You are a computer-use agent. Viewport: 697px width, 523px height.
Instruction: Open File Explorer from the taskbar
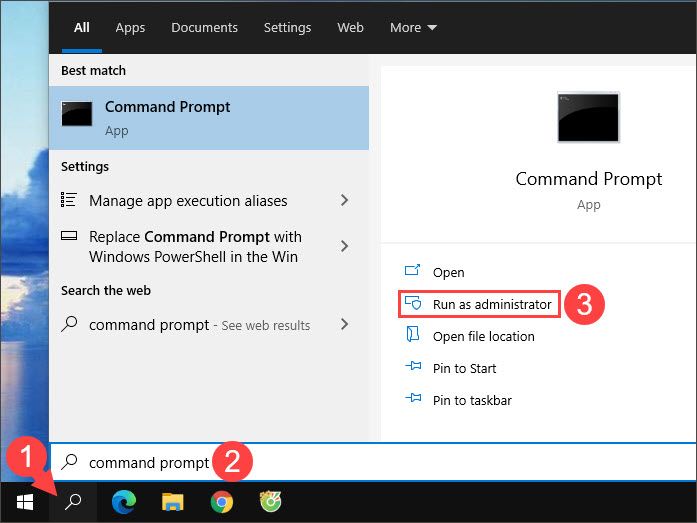click(x=172, y=502)
